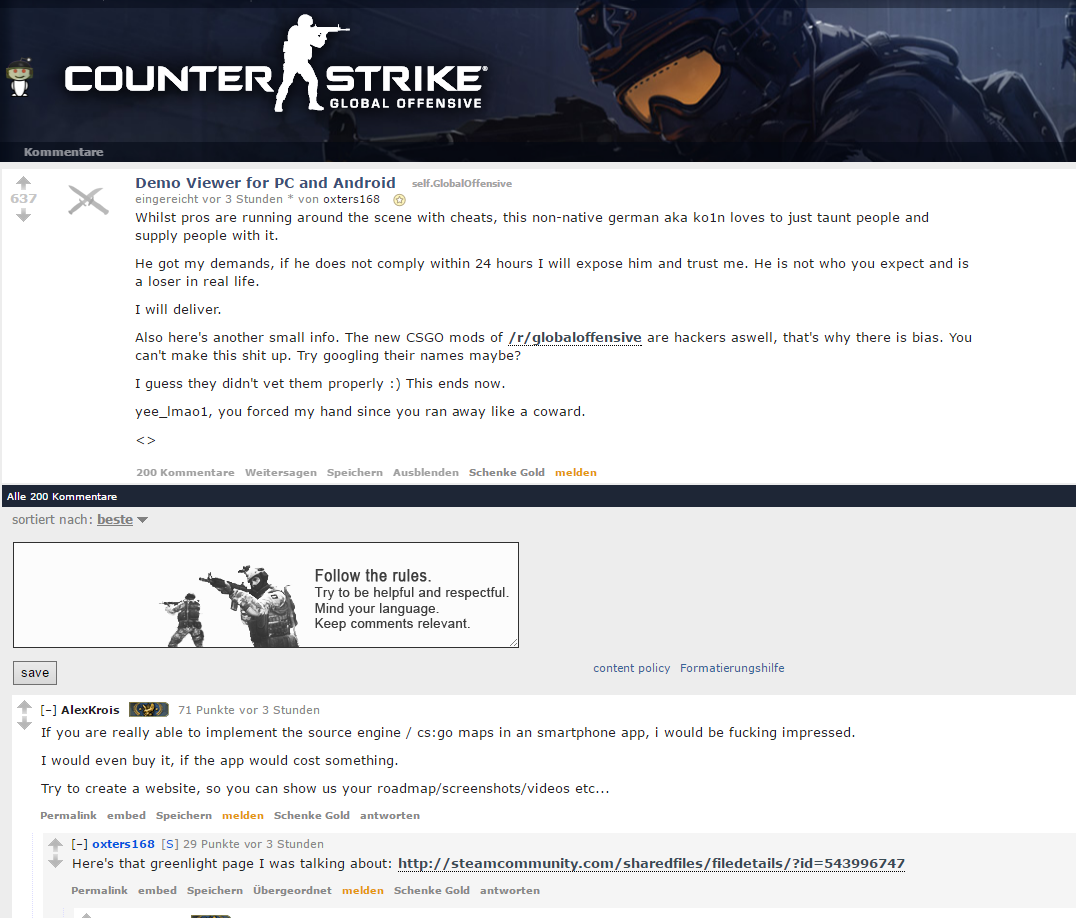Click inside the comment text box
The width and height of the screenshot is (1076, 918).
pyautogui.click(x=266, y=595)
